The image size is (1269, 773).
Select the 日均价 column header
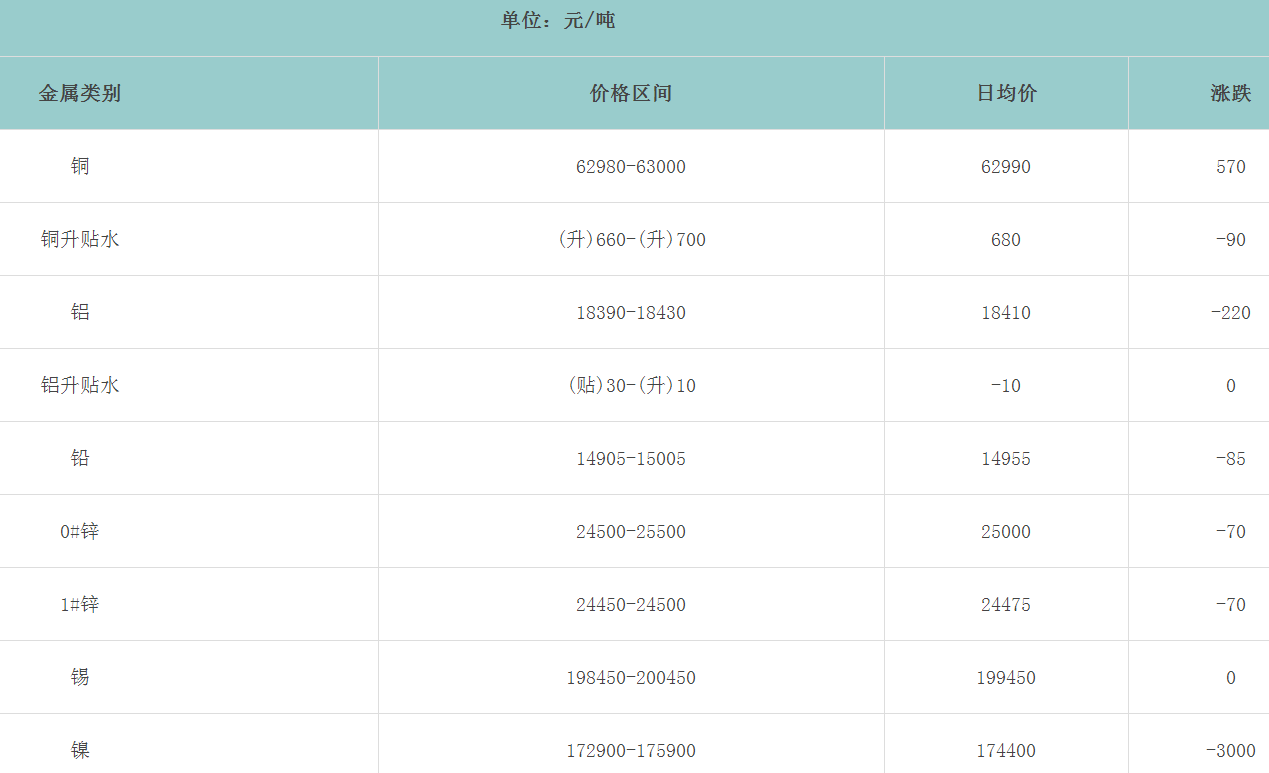[1006, 94]
